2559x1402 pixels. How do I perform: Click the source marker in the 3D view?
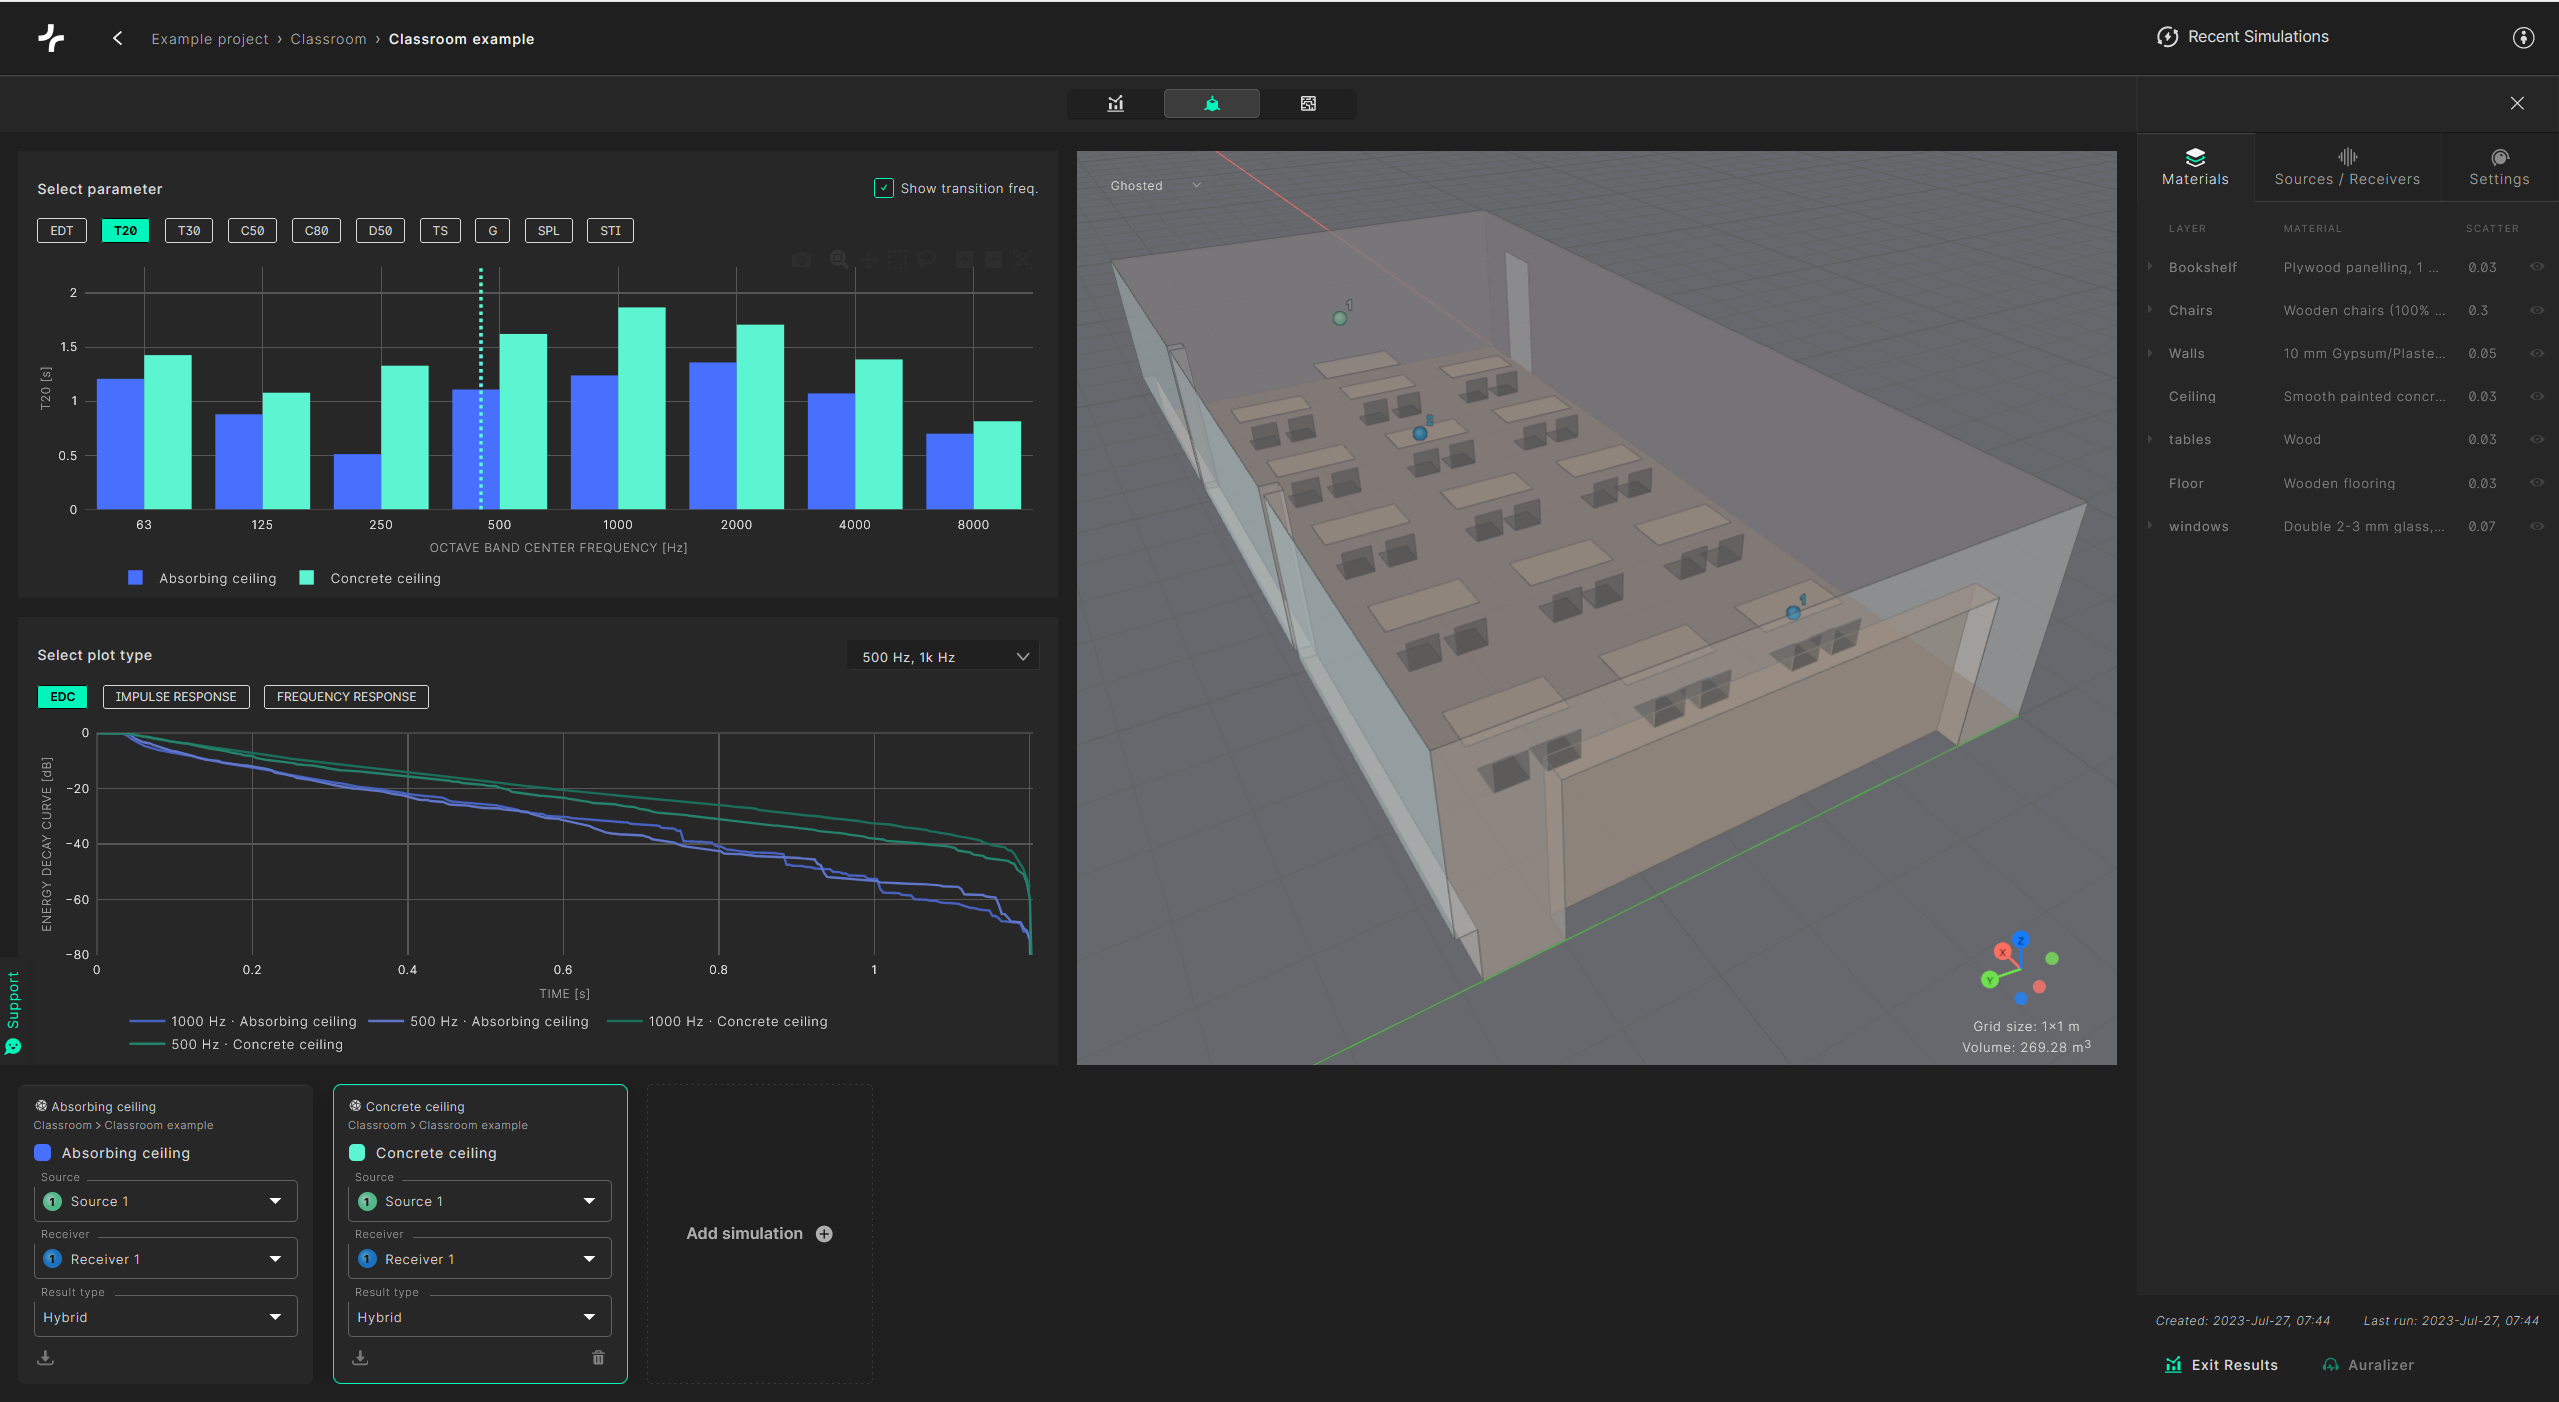click(x=1340, y=318)
